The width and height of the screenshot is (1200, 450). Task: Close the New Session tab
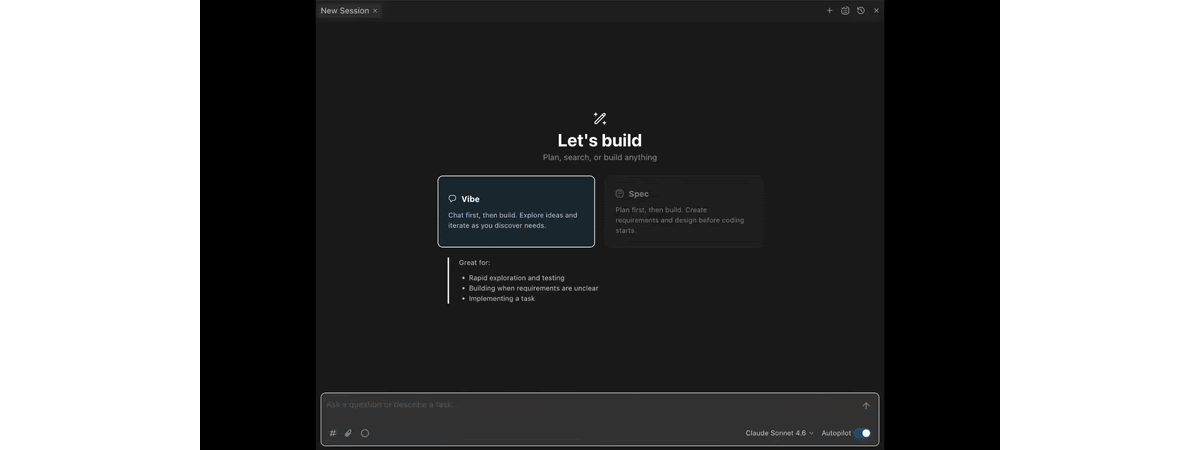[375, 11]
